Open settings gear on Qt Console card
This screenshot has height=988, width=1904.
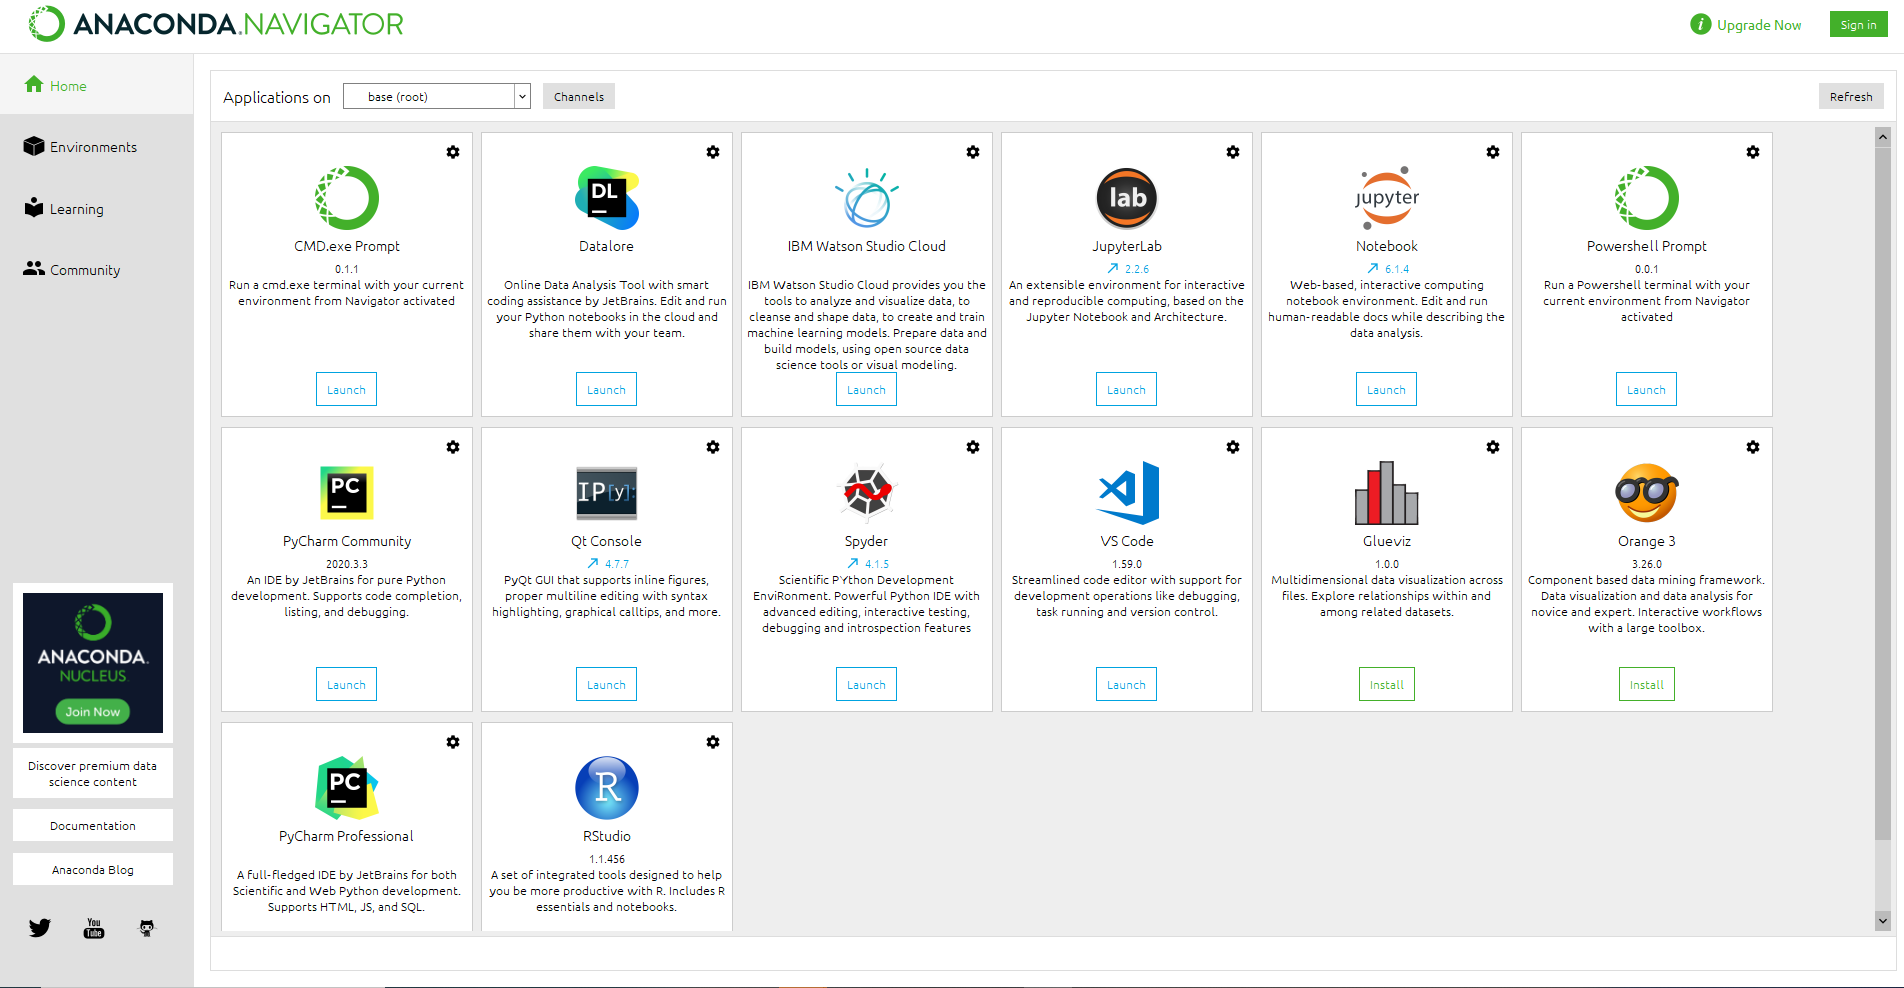pos(713,447)
